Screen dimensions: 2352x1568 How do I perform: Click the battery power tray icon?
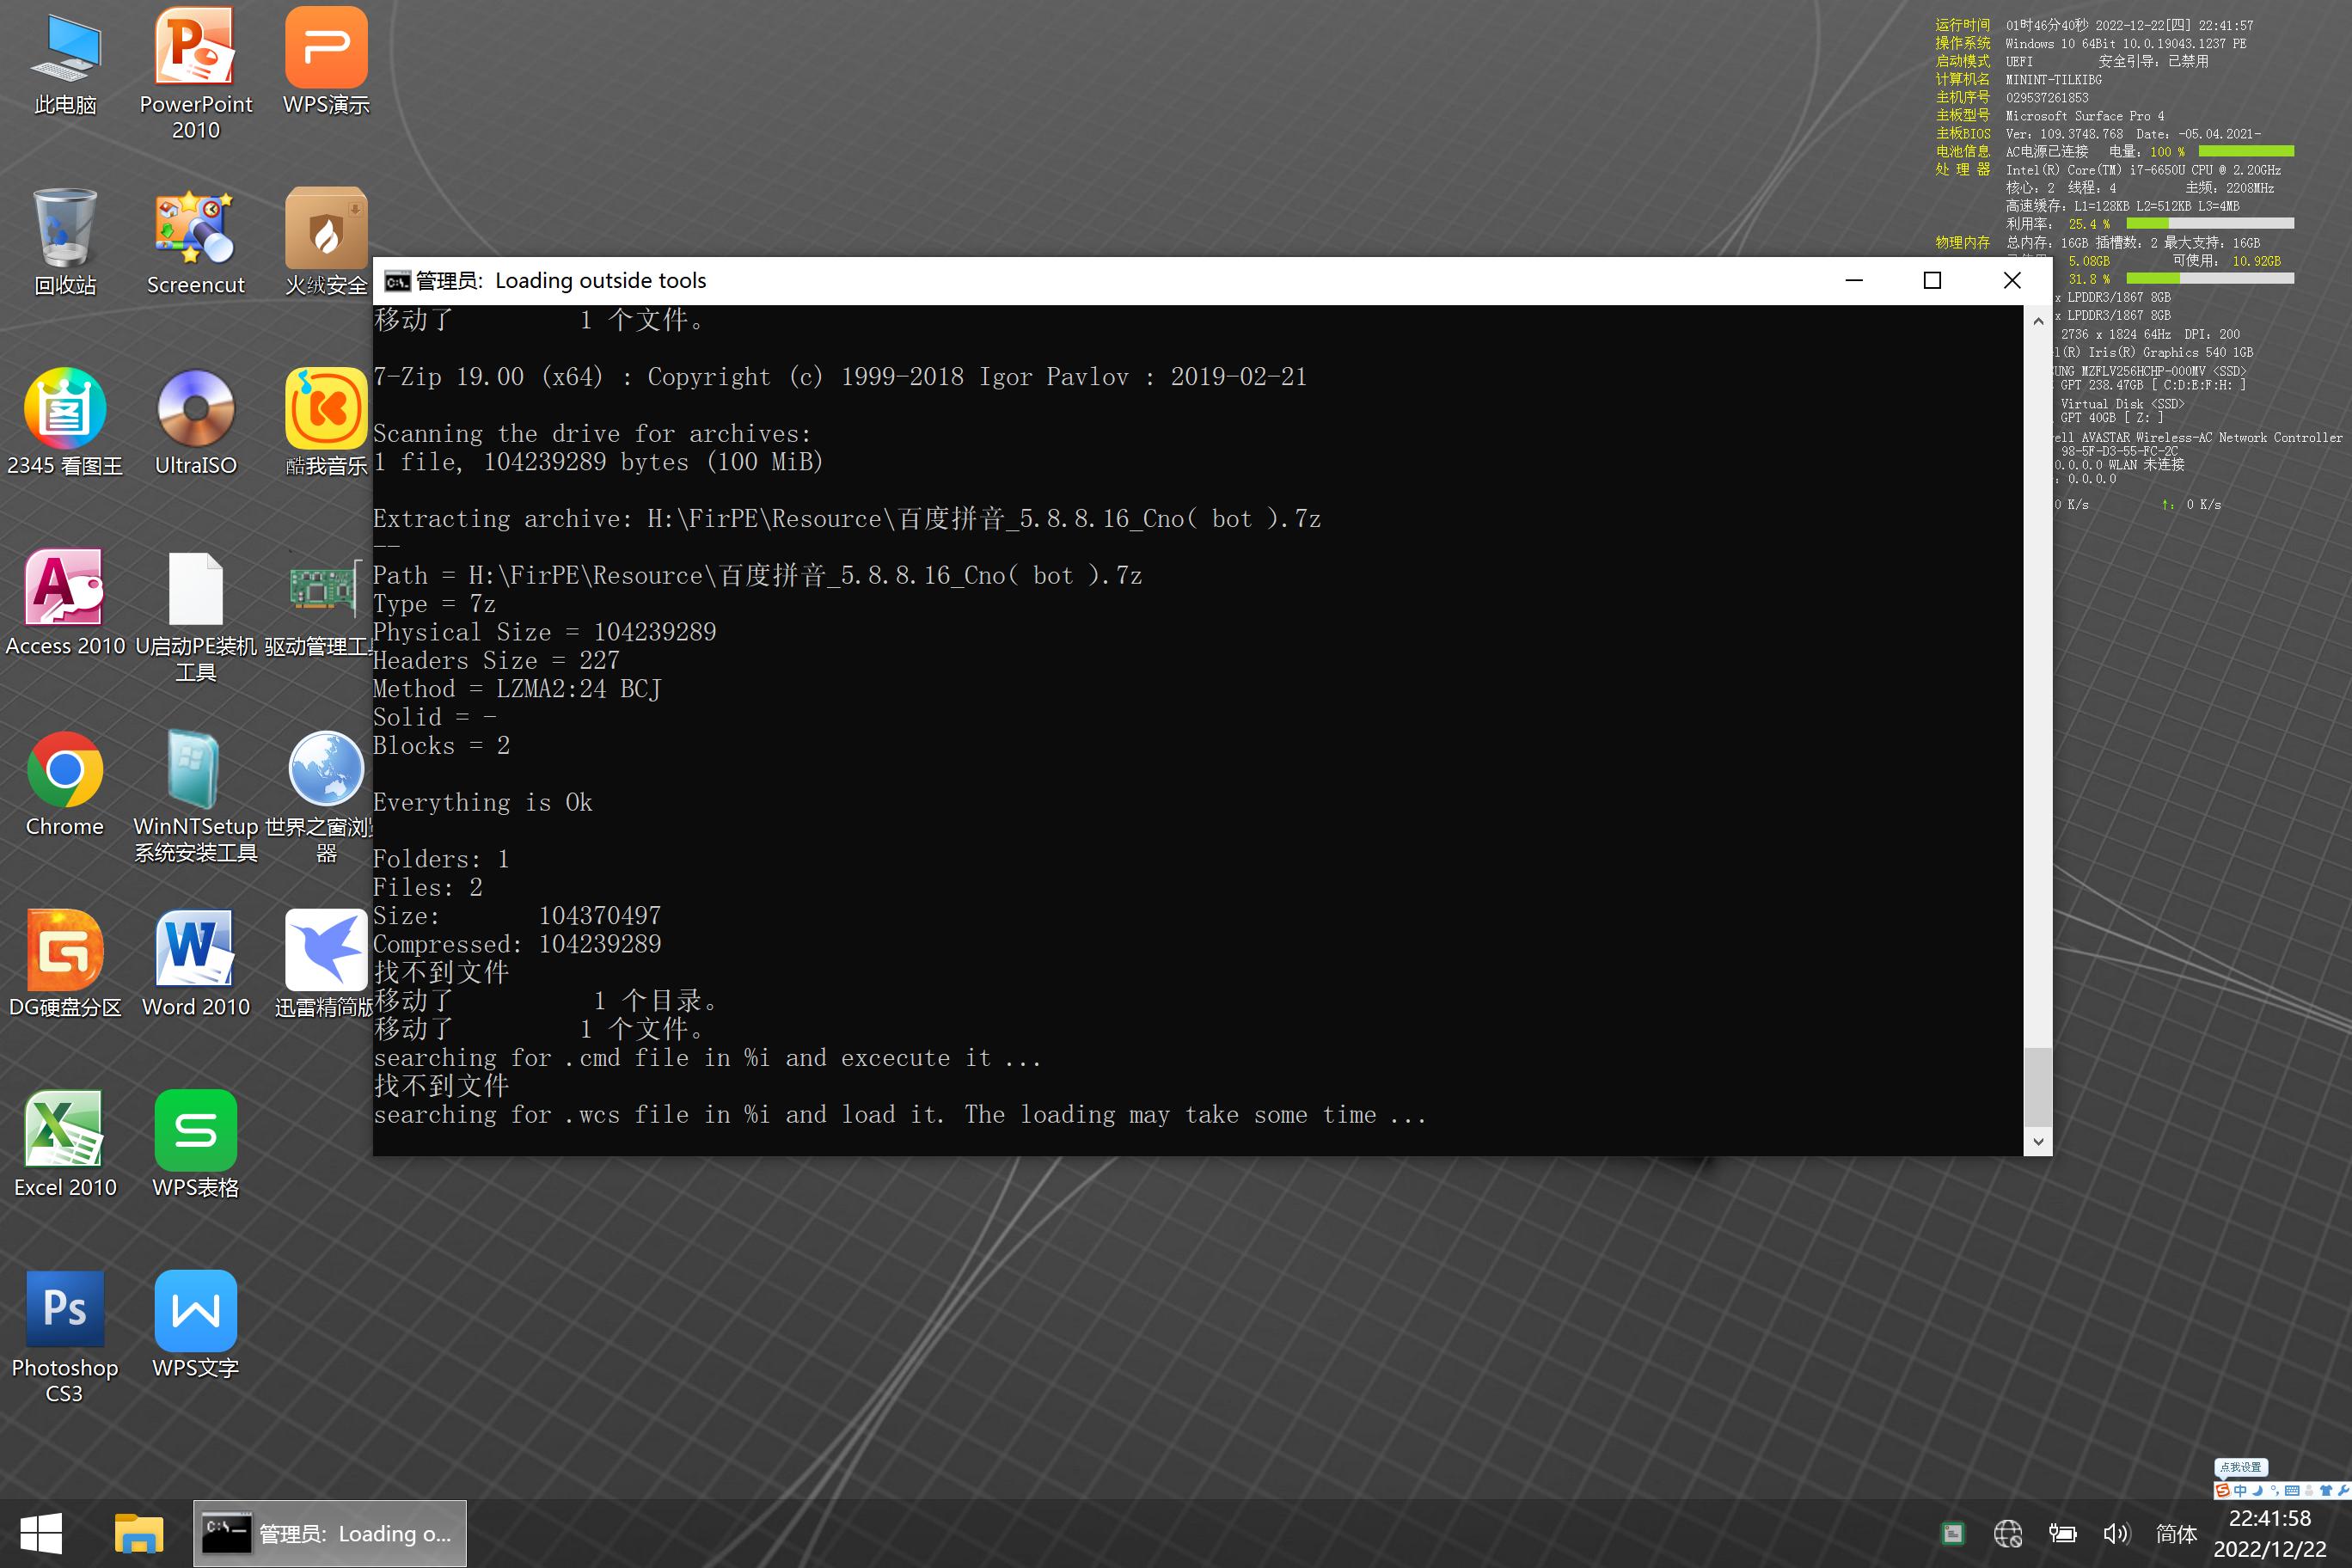click(x=2062, y=1533)
